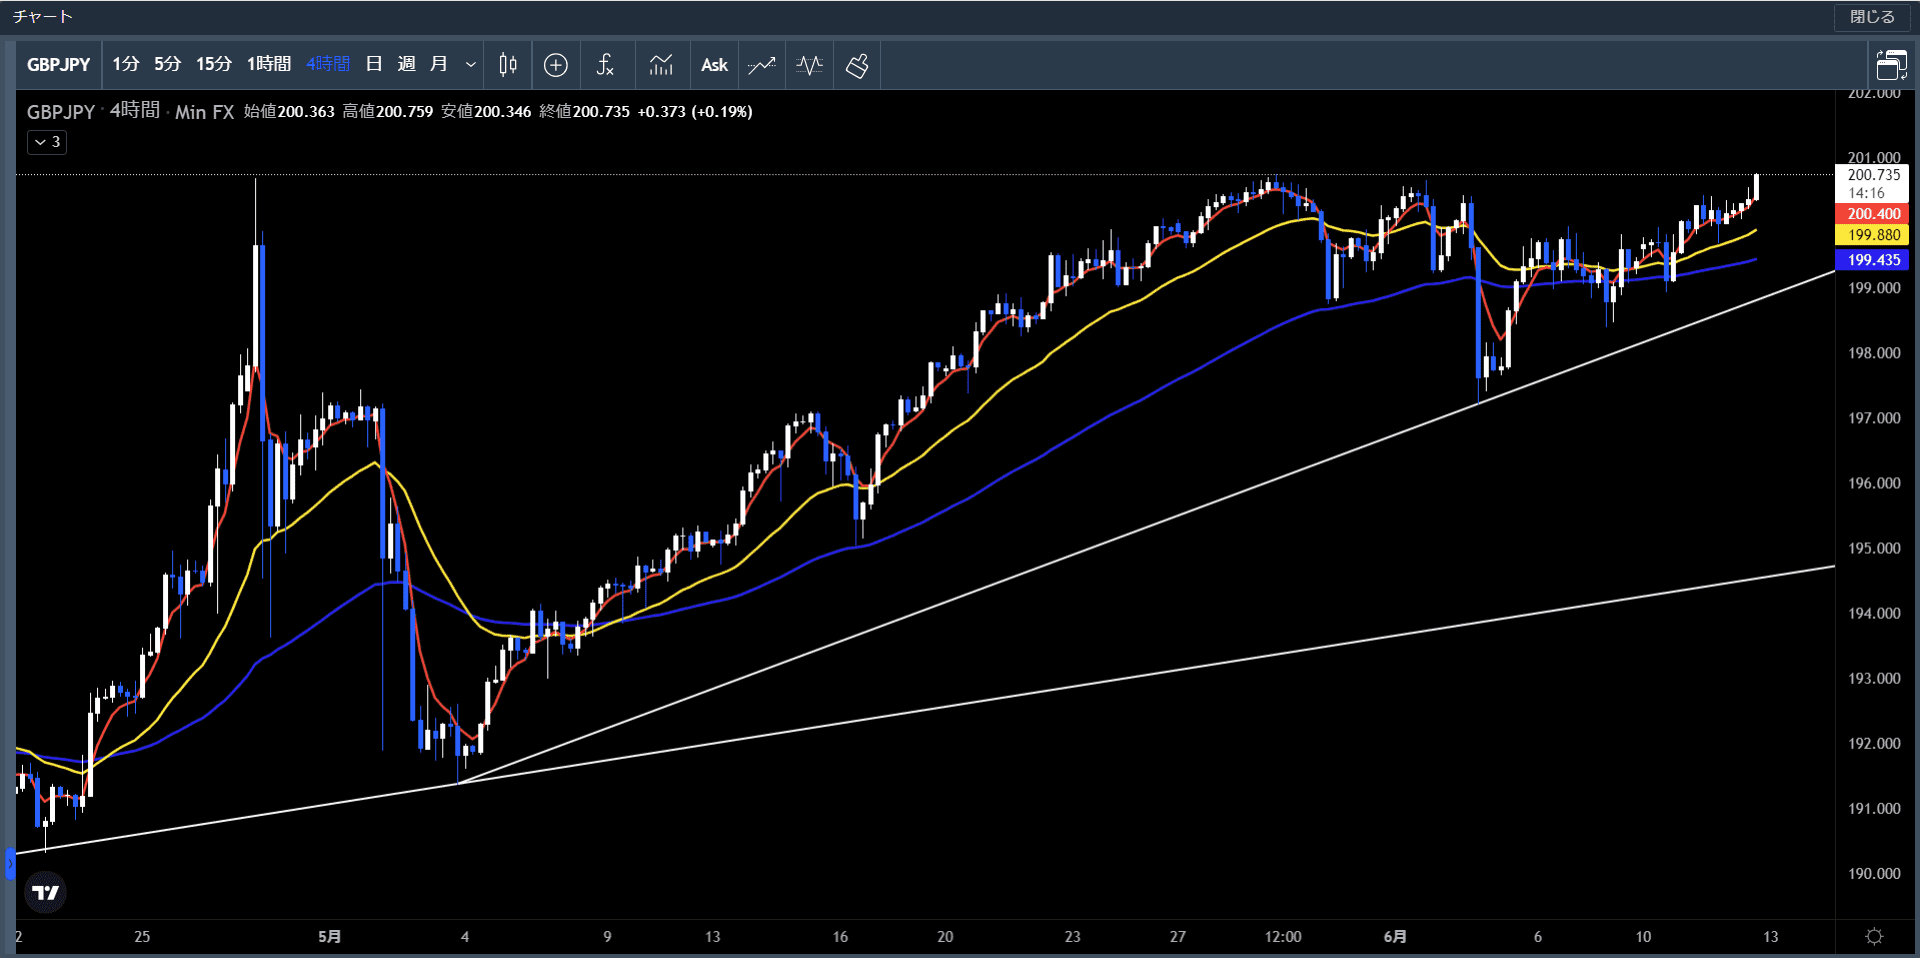Click the waveform pulse tool icon

[x=809, y=65]
